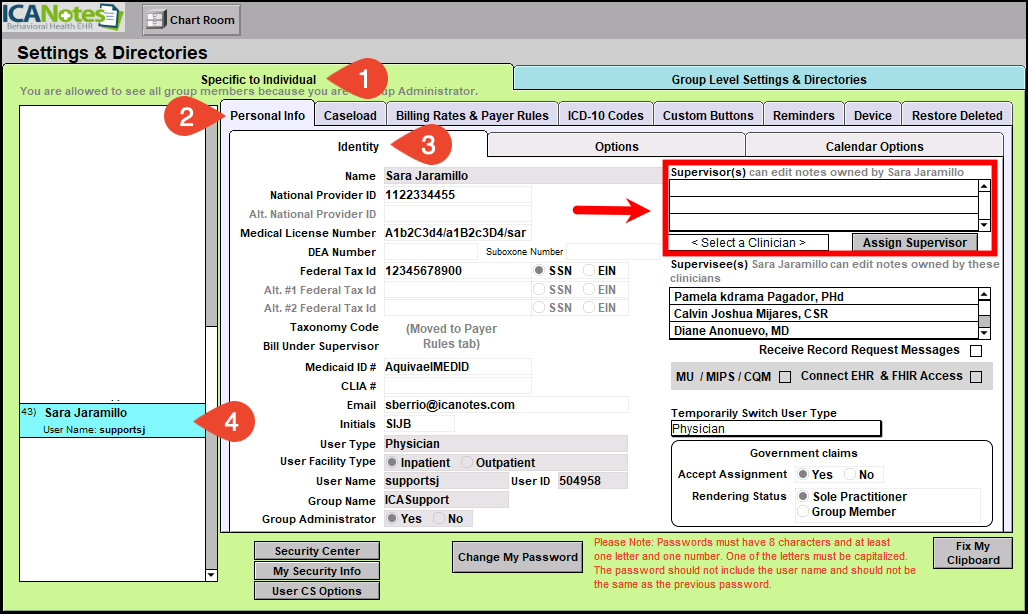Click into the Email input field
Image resolution: width=1028 pixels, height=614 pixels.
click(506, 405)
